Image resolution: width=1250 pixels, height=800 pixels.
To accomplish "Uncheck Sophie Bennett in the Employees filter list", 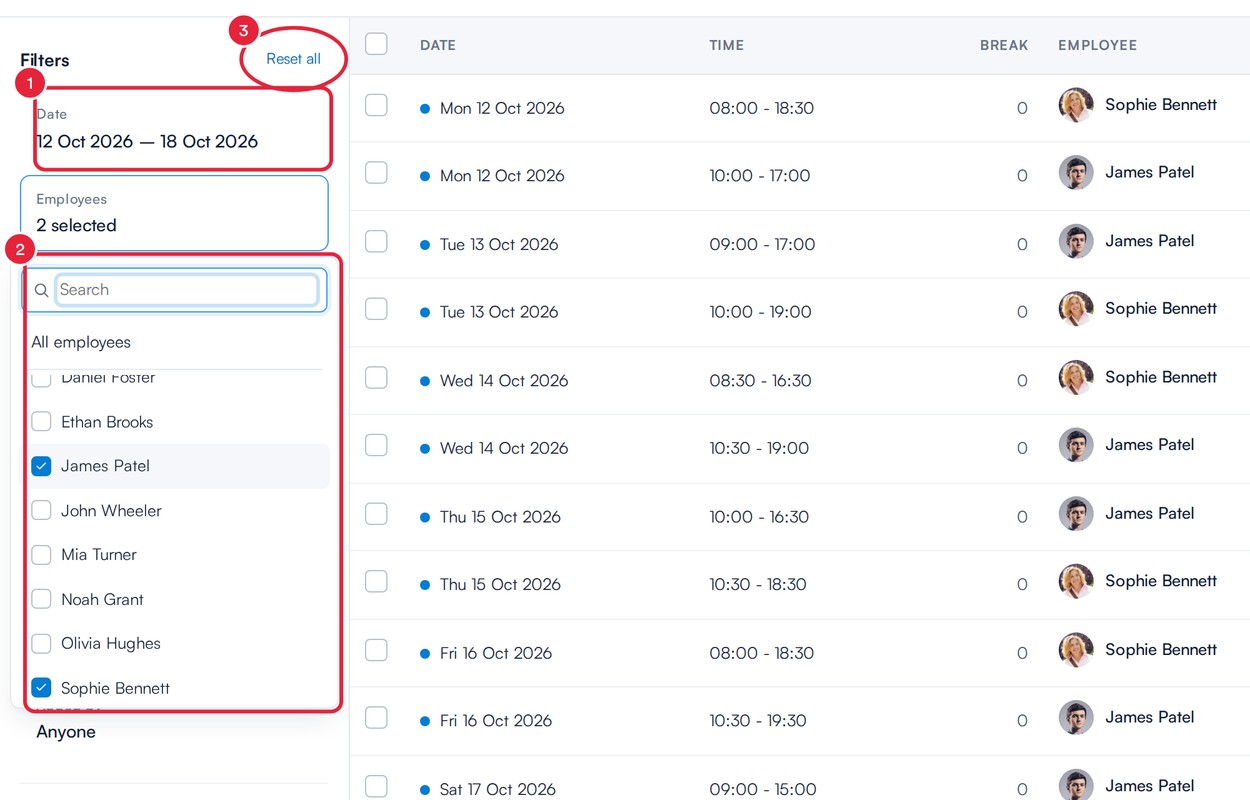I will pyautogui.click(x=41, y=688).
